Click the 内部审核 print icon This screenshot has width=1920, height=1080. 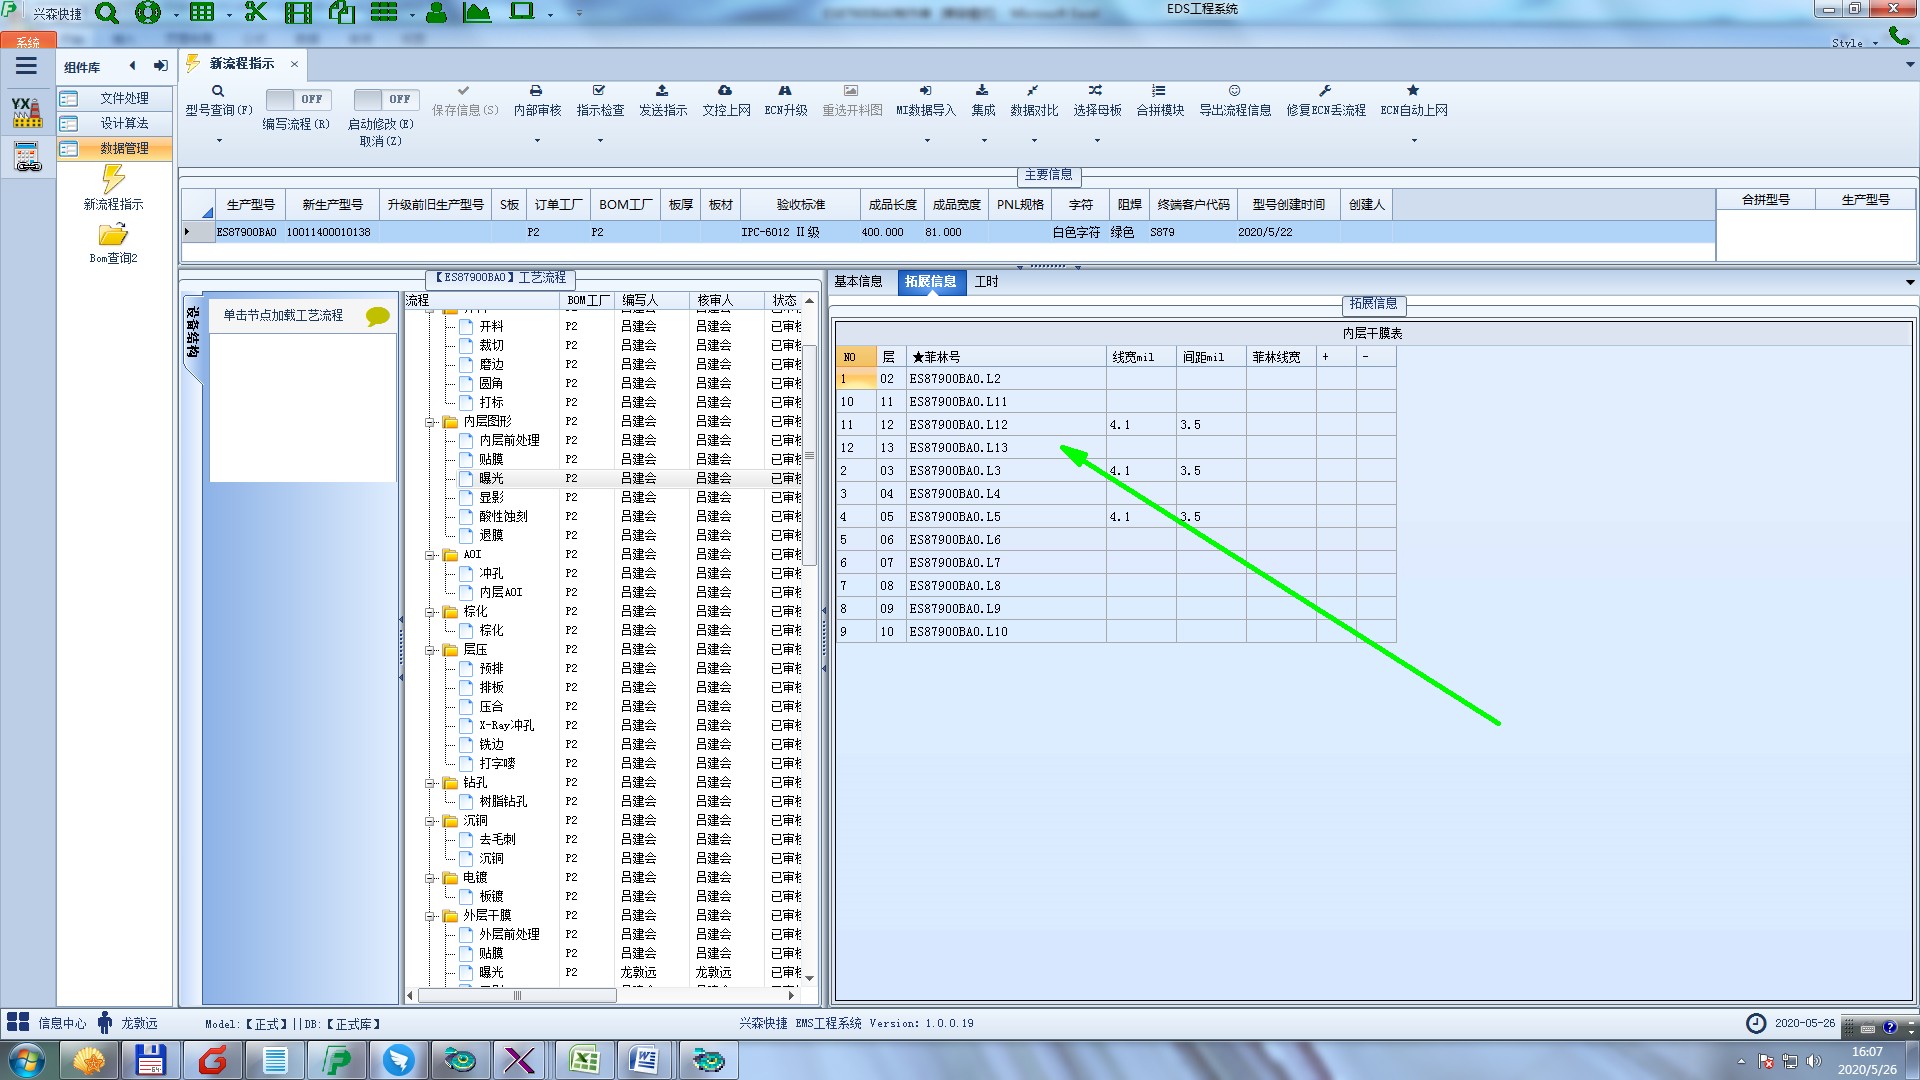(x=536, y=91)
